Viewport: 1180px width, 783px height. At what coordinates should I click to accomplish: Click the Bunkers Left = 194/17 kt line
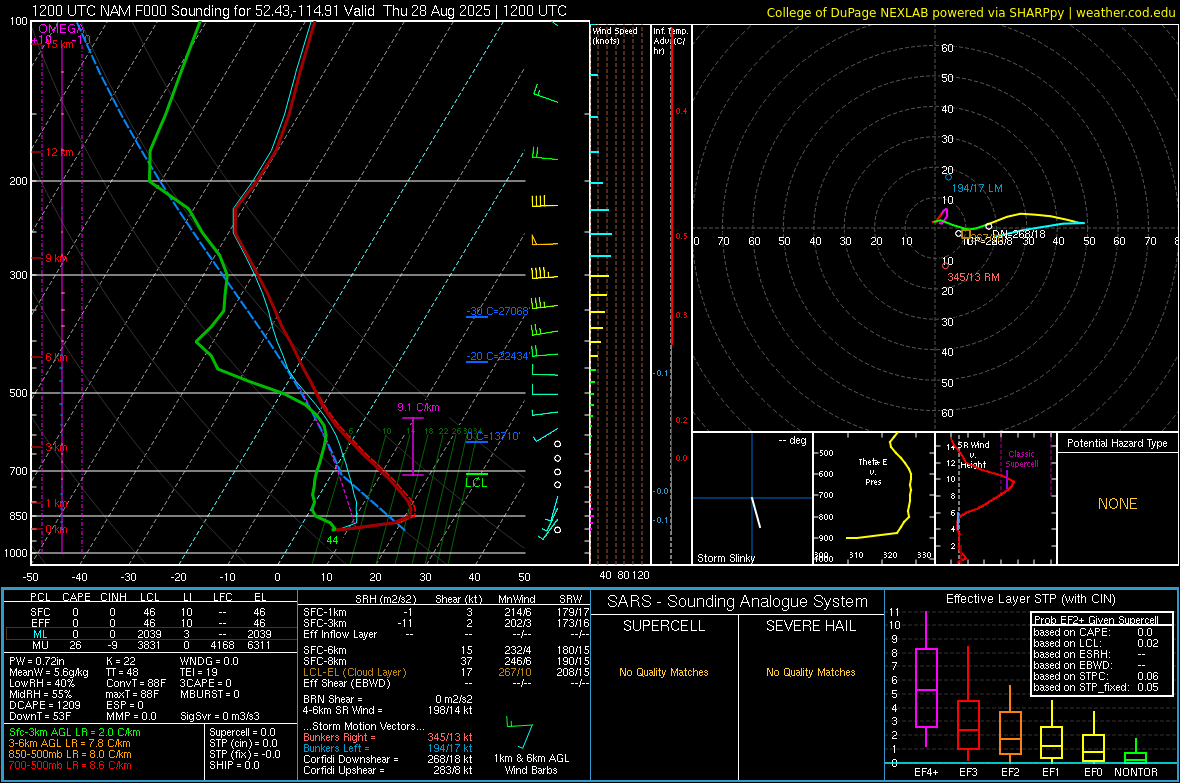point(388,748)
